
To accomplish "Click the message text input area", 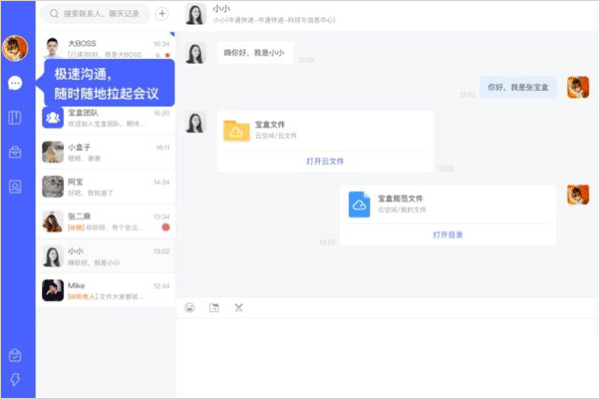I will (x=388, y=357).
